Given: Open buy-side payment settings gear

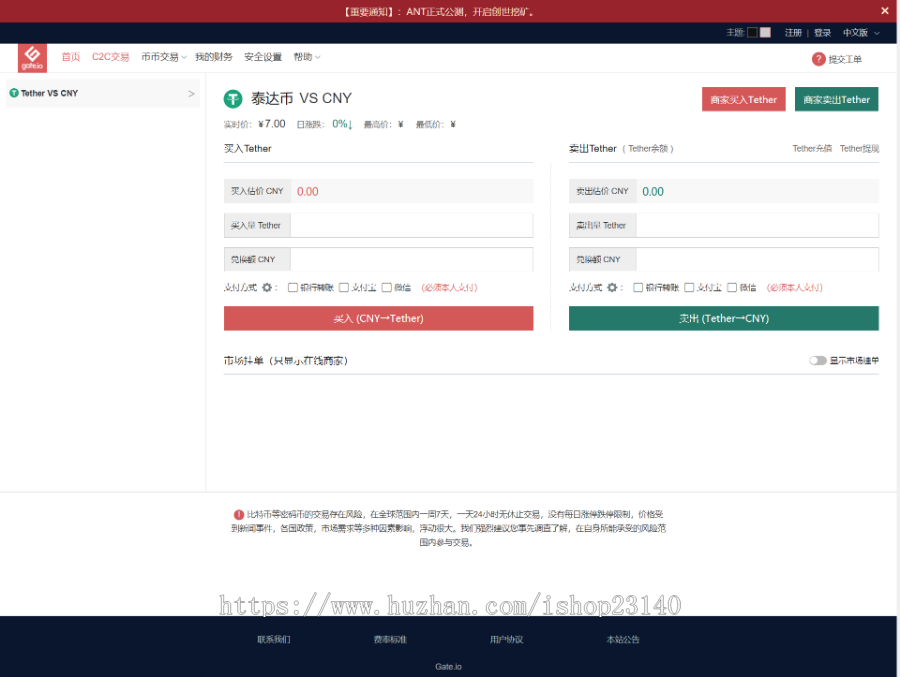Looking at the screenshot, I should point(267,287).
